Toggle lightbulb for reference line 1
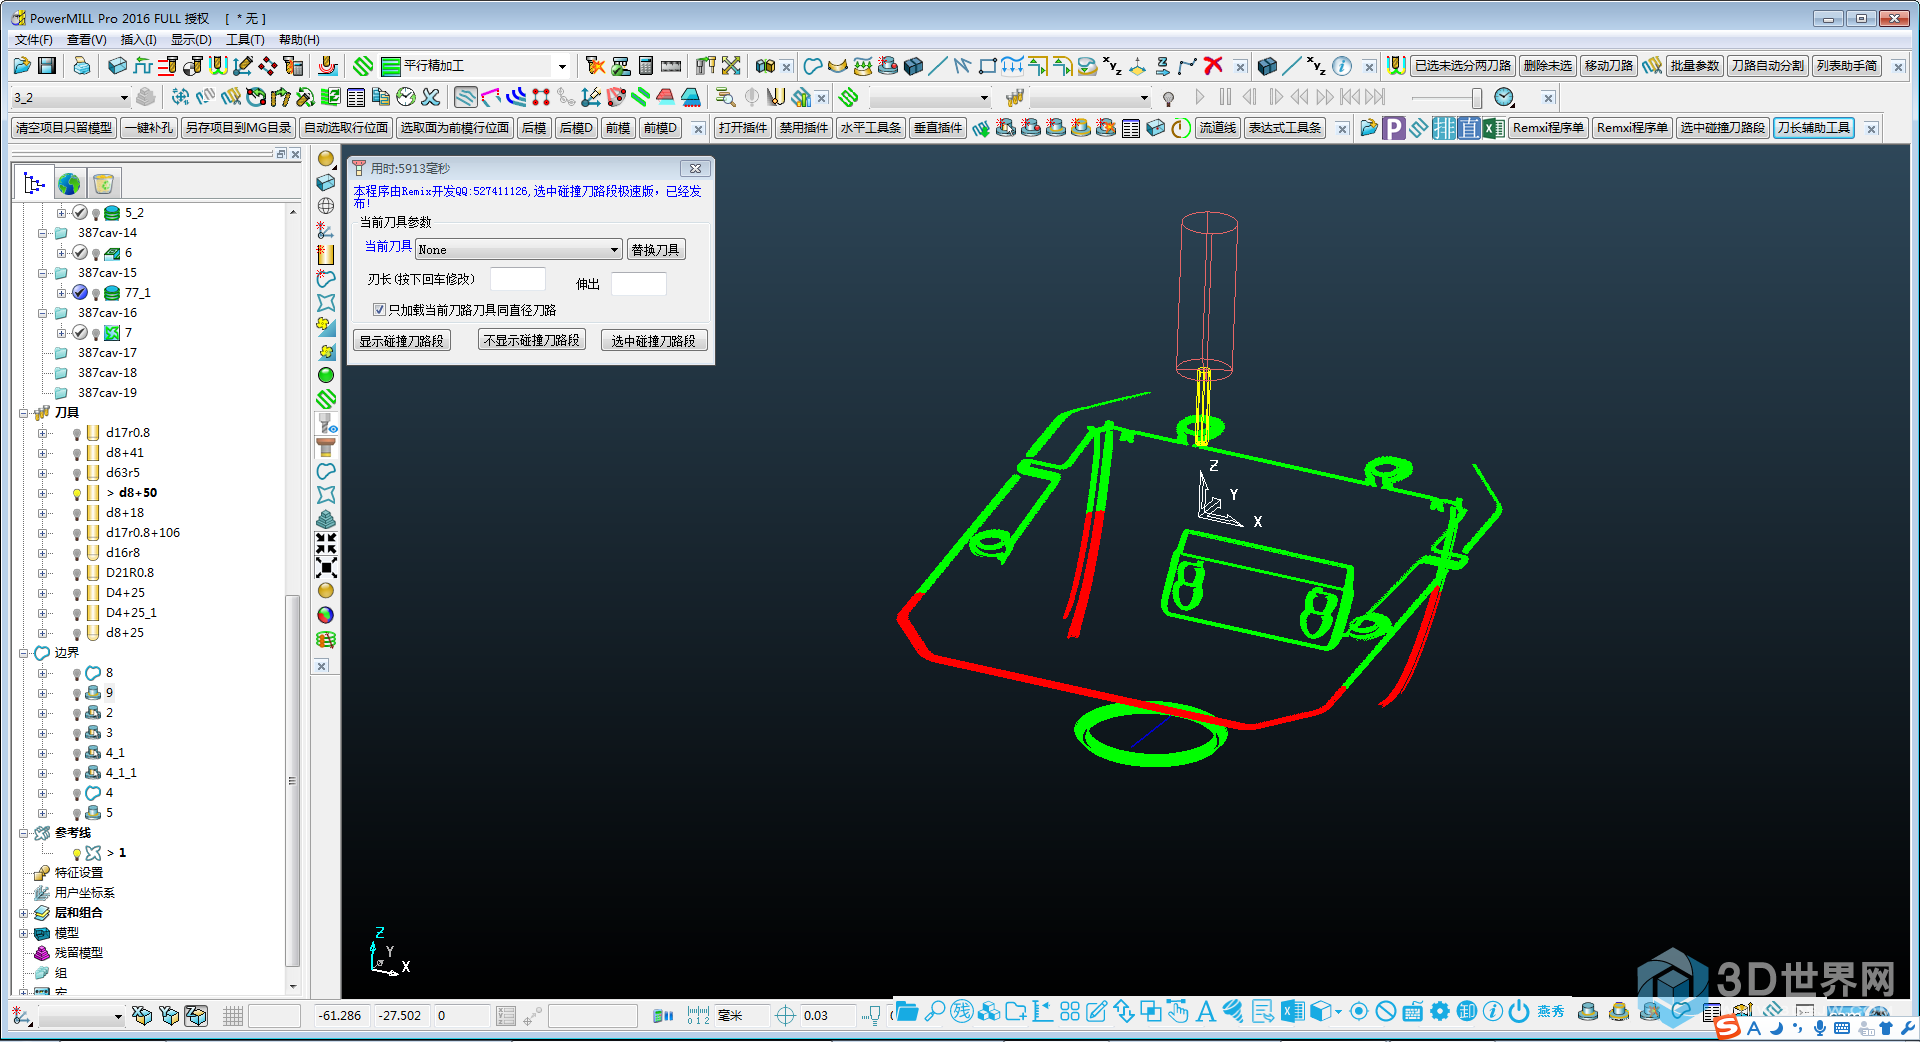Screen dimensions: 1920x1042 tap(77, 854)
